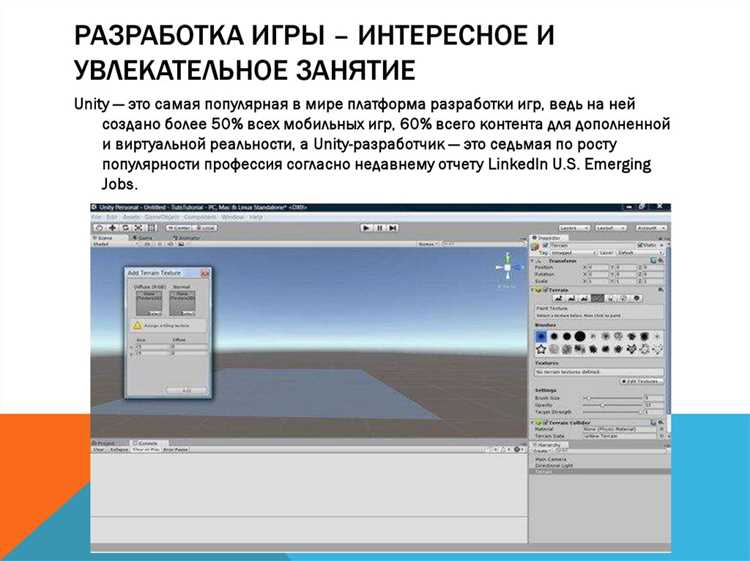
Task: Select the Hand tool in Unity toolbar
Action: (99, 228)
